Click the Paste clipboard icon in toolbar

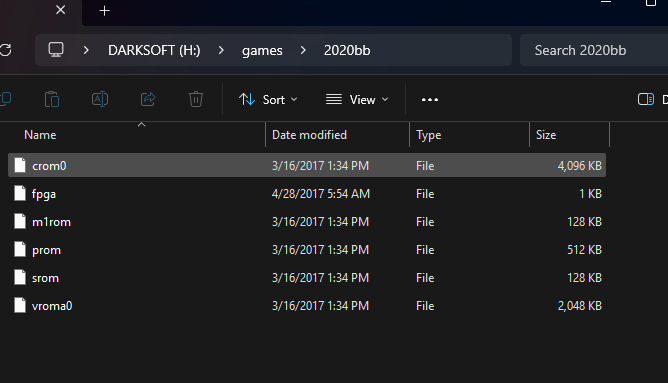click(52, 99)
